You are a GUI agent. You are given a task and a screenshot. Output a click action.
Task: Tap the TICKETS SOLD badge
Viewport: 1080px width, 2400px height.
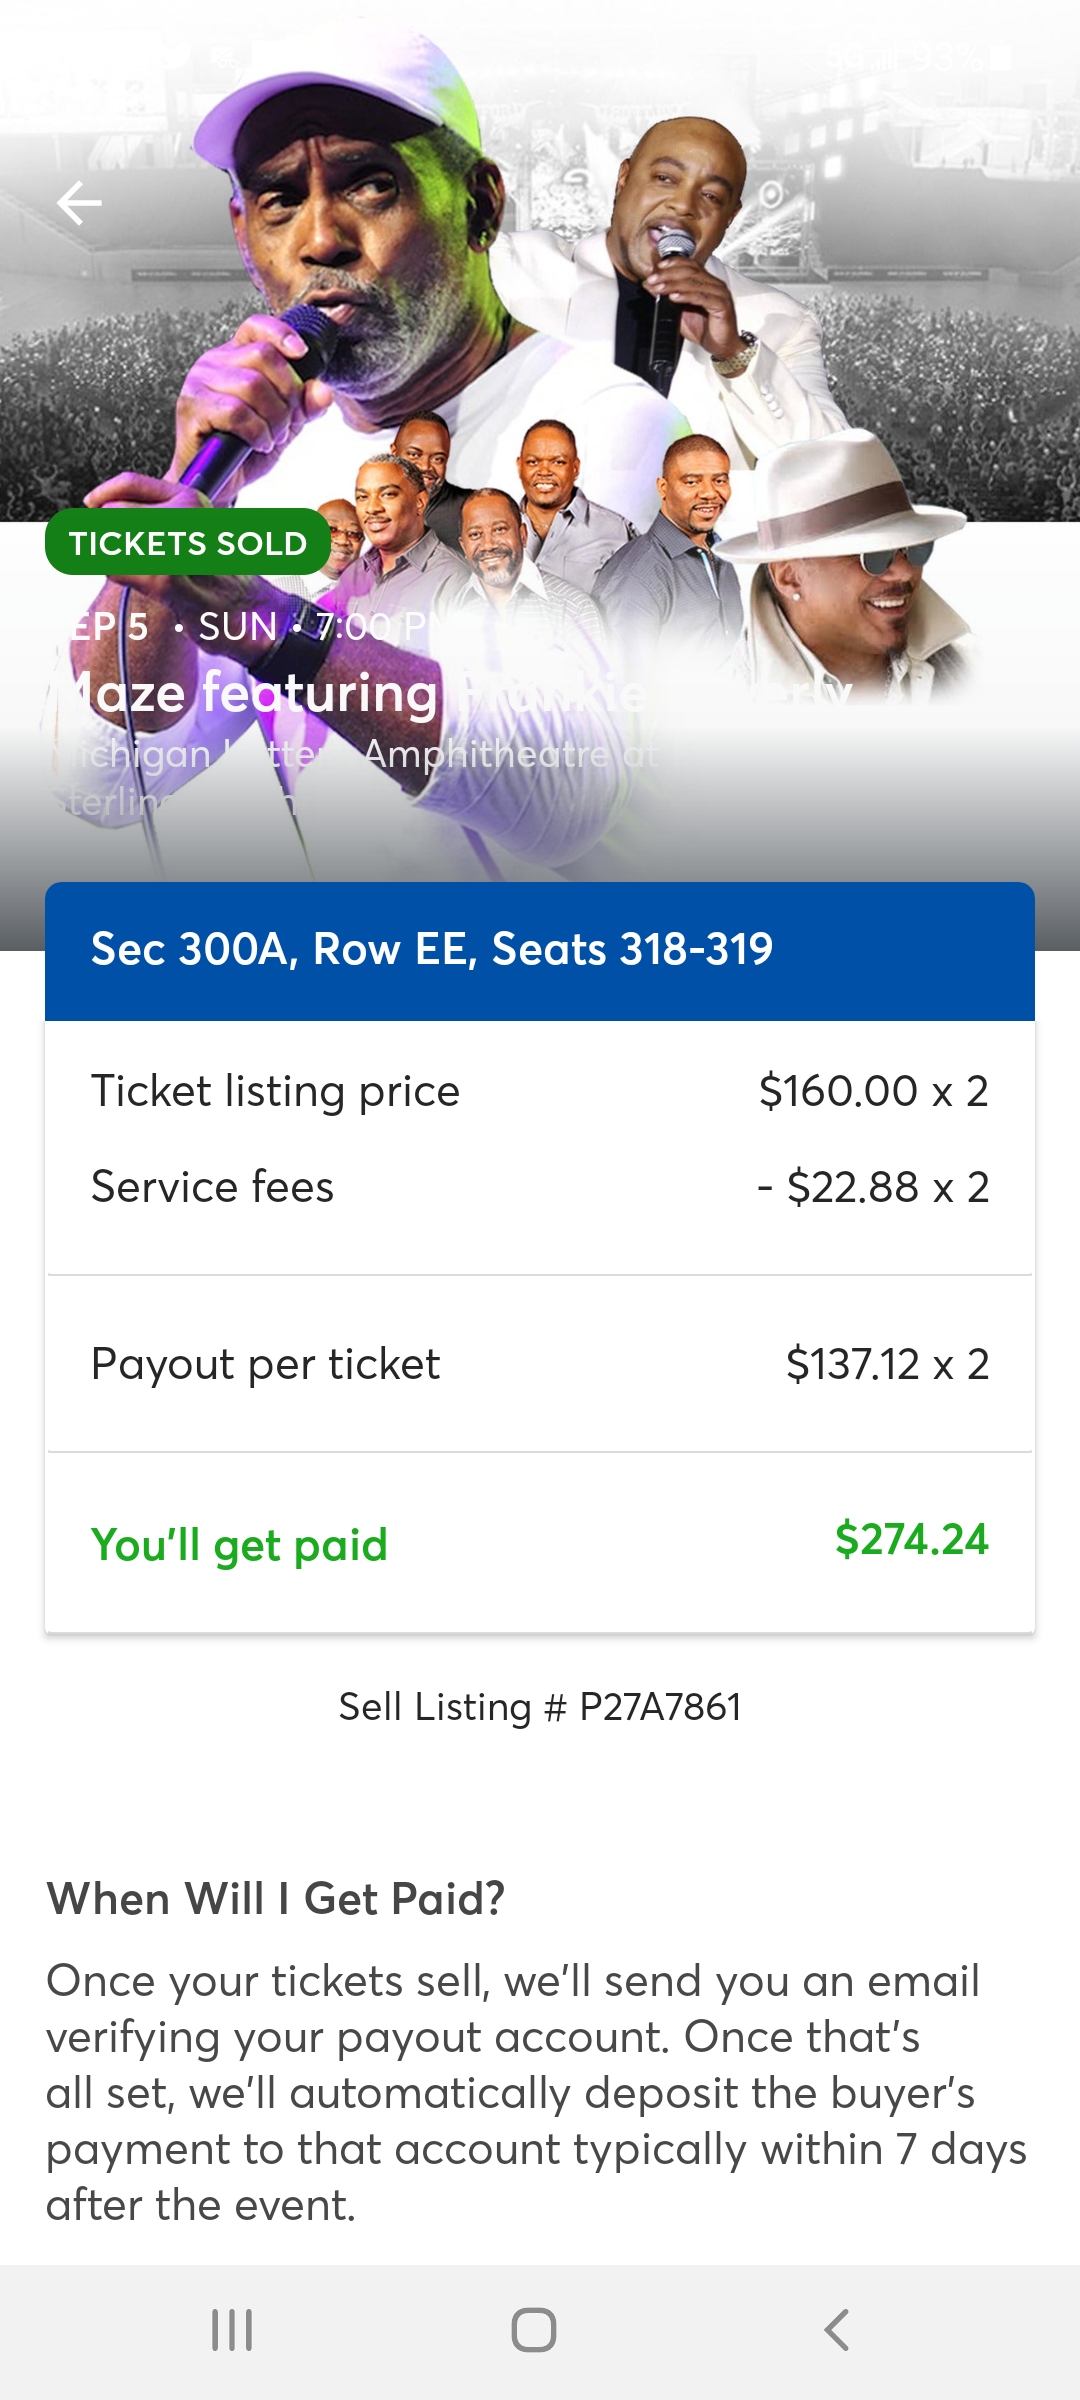(x=188, y=543)
